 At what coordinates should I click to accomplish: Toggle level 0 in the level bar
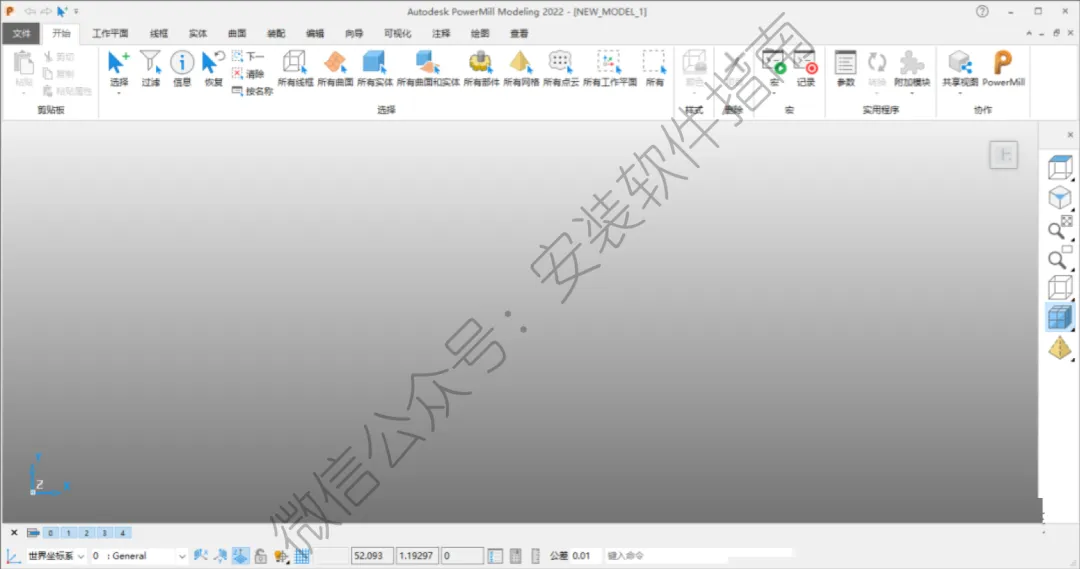[50, 532]
